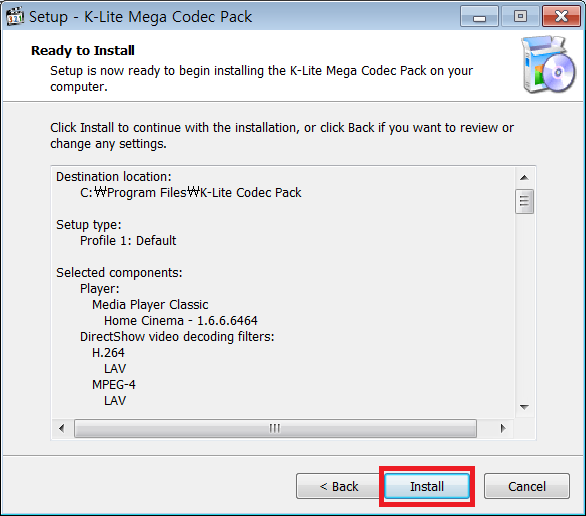Click the horizontal scroll left arrow
This screenshot has height=516, width=586.
[x=62, y=428]
